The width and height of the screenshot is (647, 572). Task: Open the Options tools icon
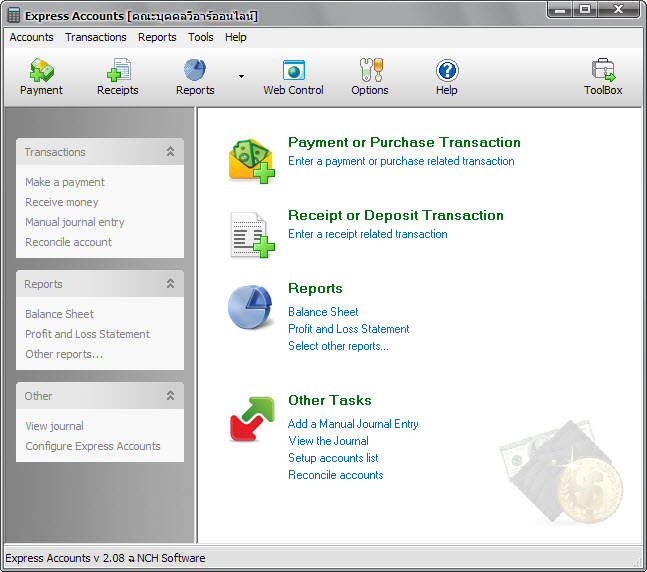coord(371,70)
